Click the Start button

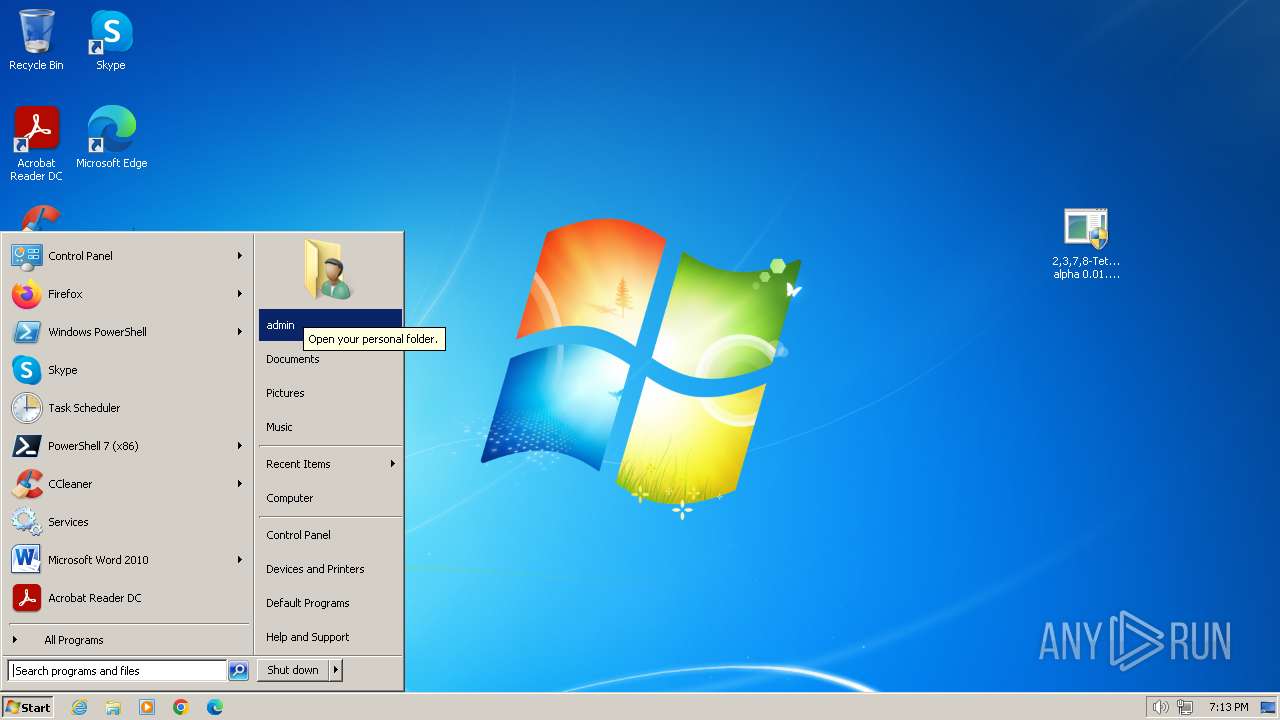28,707
